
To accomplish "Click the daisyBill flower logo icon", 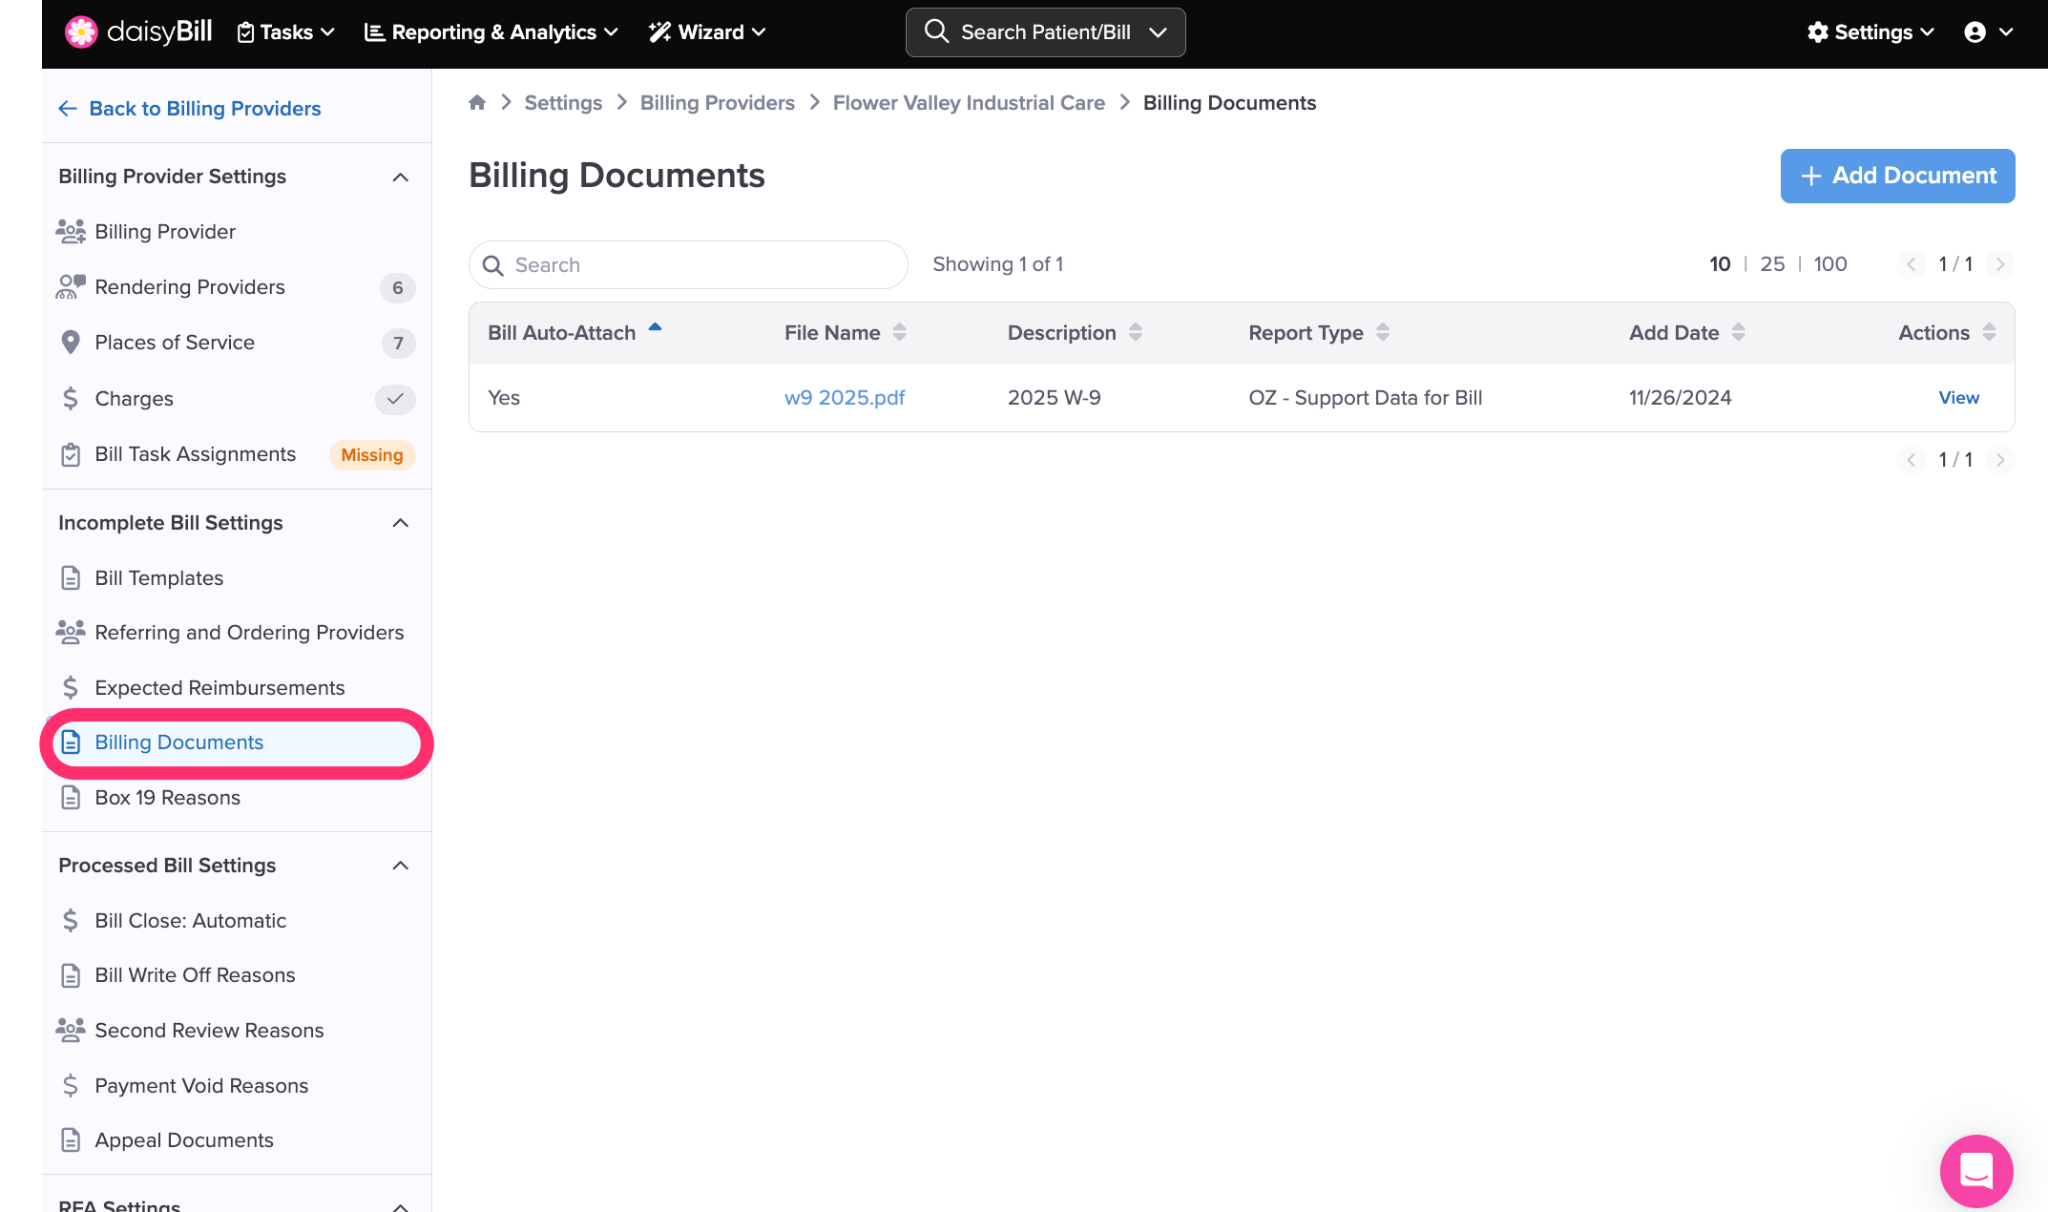I will pos(81,32).
